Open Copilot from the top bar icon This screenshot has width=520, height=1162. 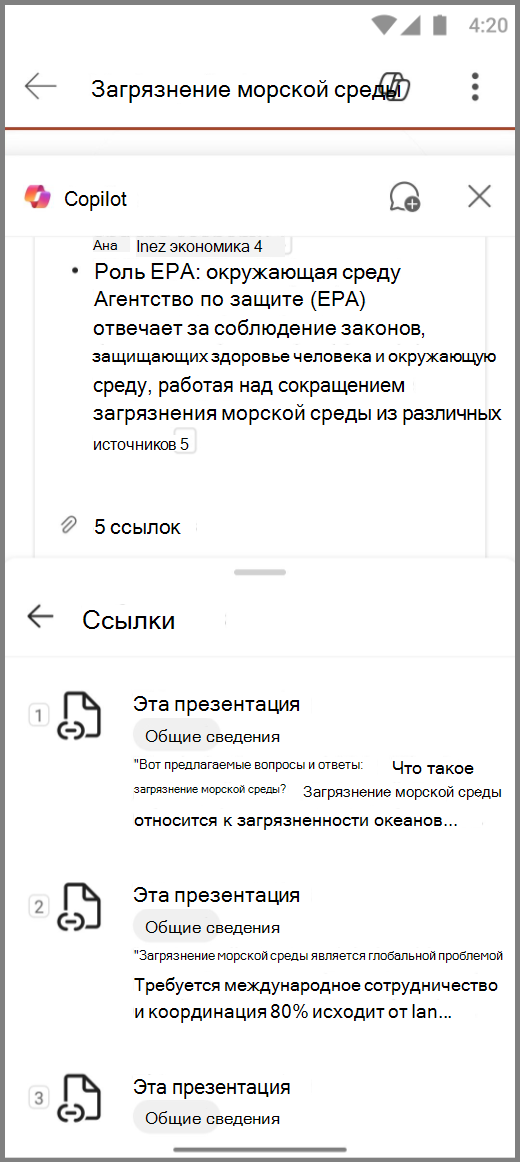coord(393,89)
